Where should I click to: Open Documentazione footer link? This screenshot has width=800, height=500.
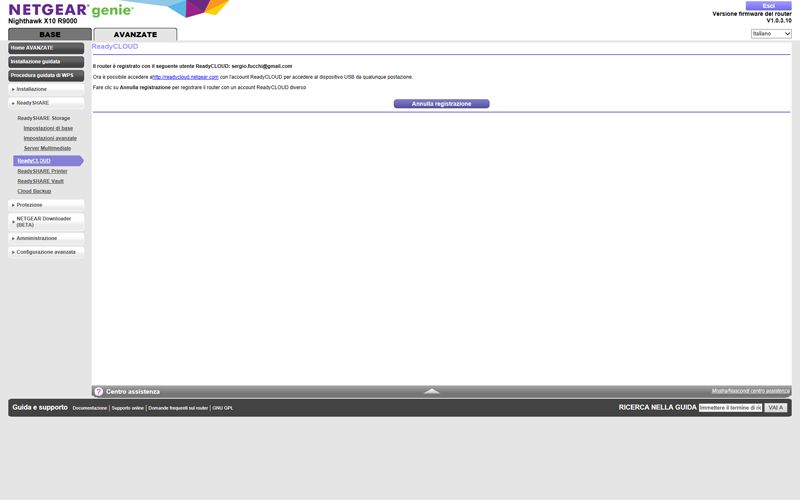(x=90, y=408)
